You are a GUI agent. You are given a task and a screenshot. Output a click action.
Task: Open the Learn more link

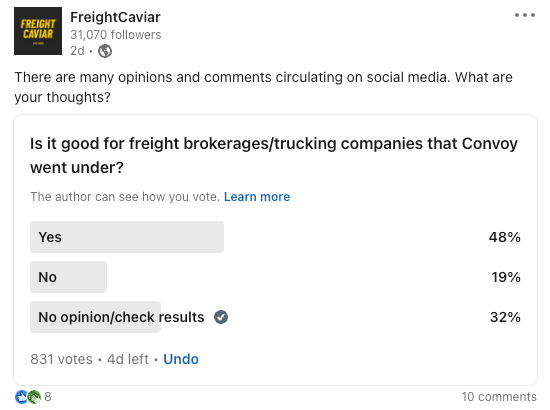tap(257, 197)
